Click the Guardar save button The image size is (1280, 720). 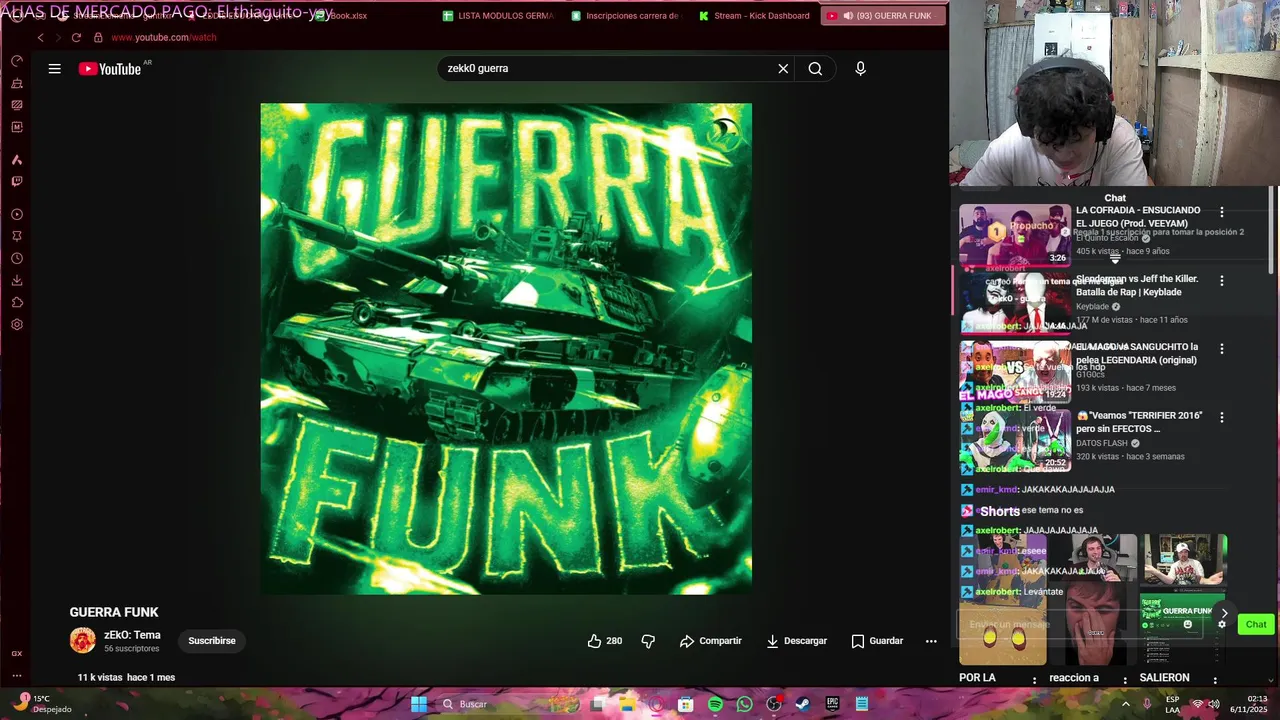tap(877, 641)
